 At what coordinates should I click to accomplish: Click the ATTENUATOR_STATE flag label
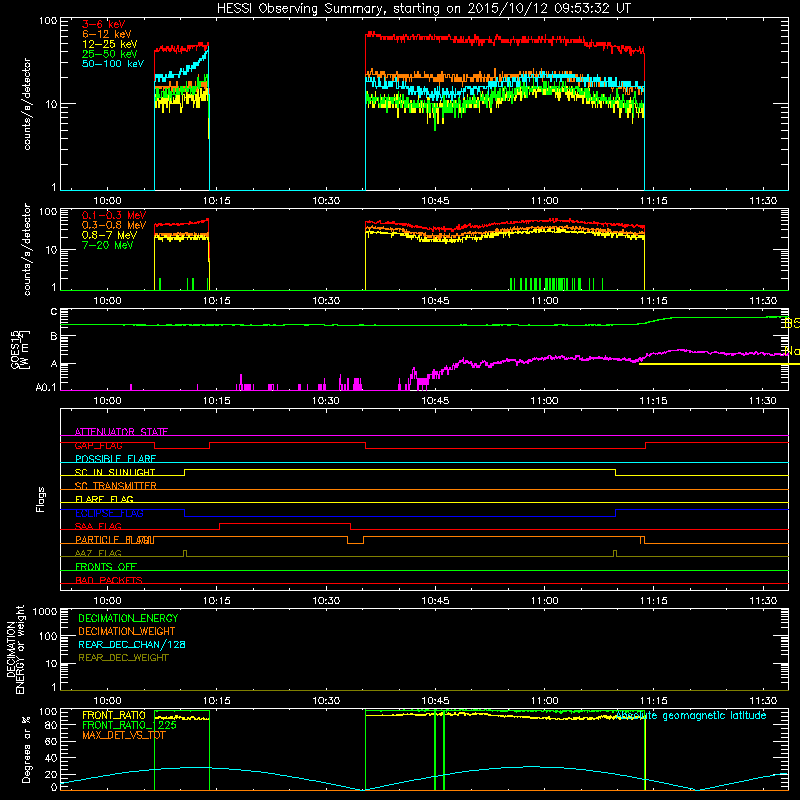click(121, 432)
